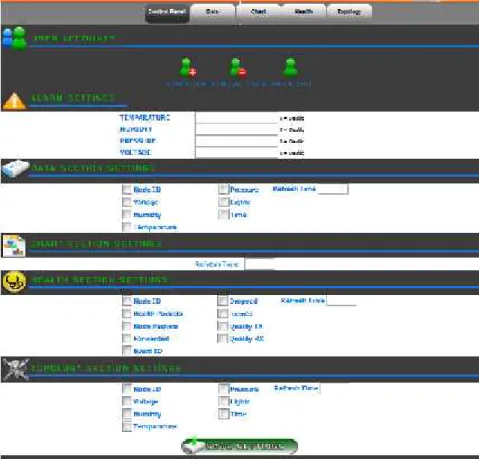
Task: Click the orange alarm warning triangle icon
Action: click(14, 101)
